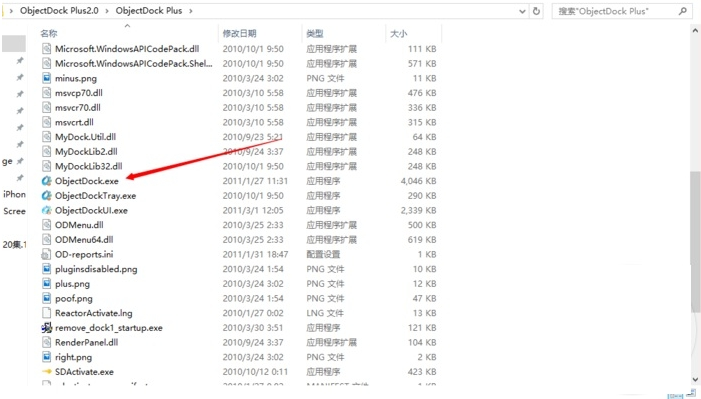Image resolution: width=701 pixels, height=399 pixels.
Task: Go to ObjectDock Plus2.0 breadcrumb folder
Action: point(59,11)
